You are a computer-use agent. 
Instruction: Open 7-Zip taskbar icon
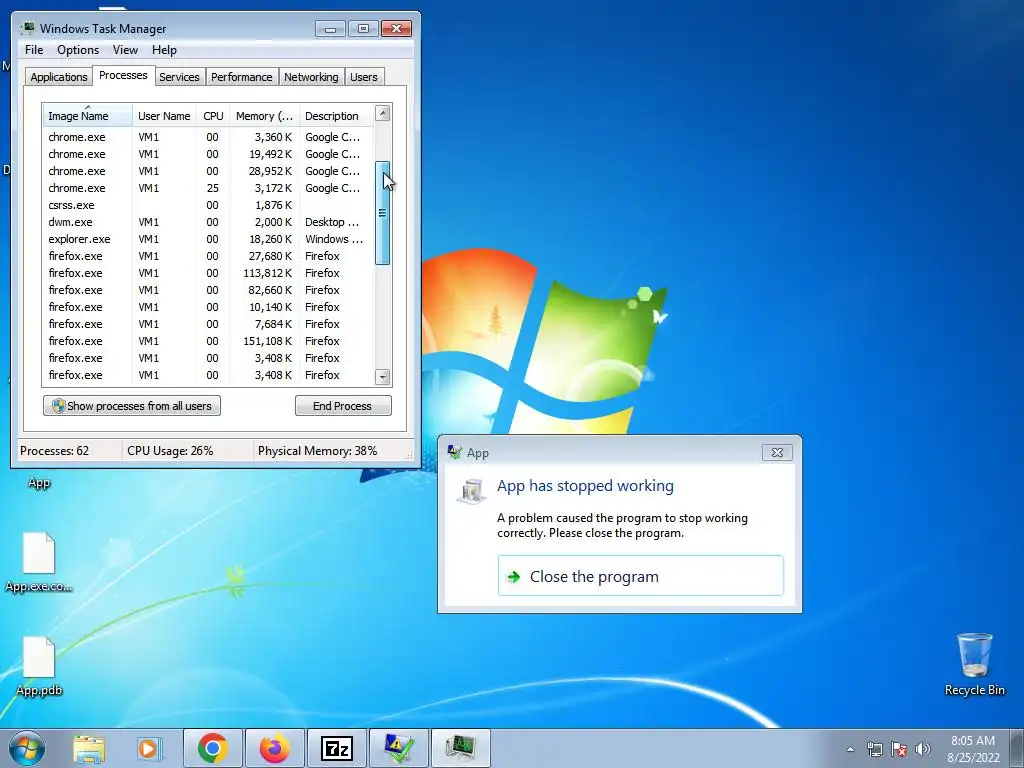pyautogui.click(x=337, y=748)
